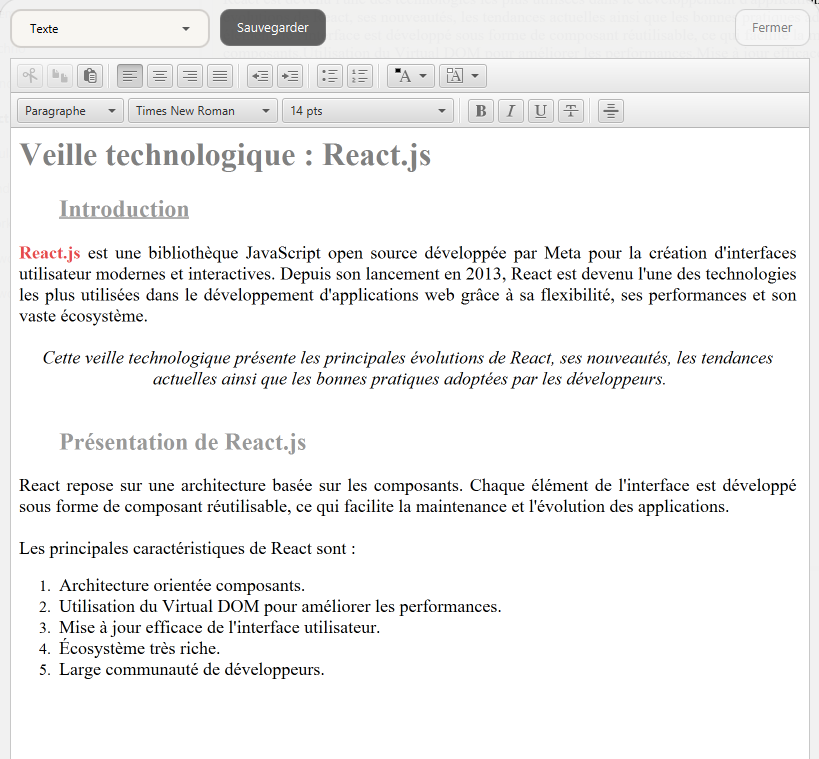Toggle left text alignment
Viewport: 819px width, 759px height.
(x=130, y=76)
